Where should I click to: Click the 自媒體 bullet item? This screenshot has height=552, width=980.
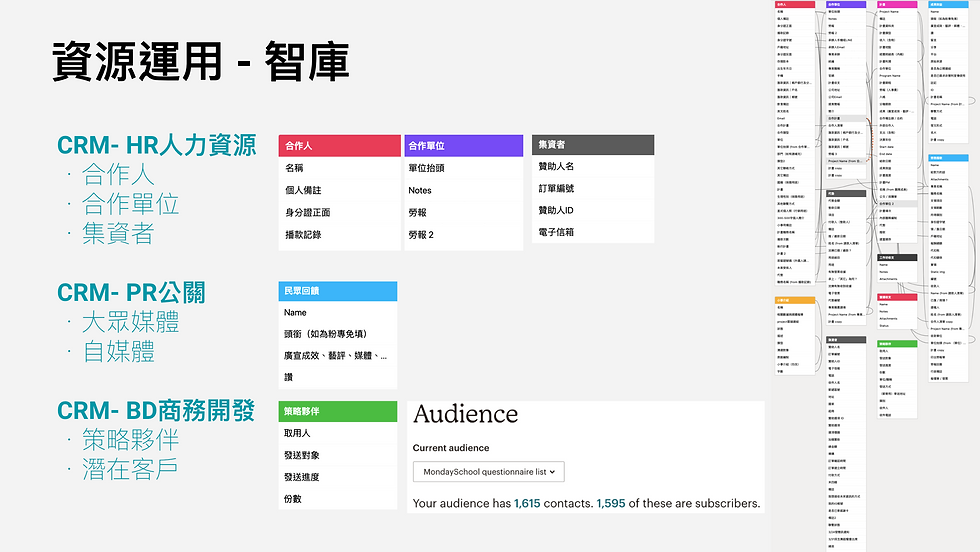[x=118, y=351]
